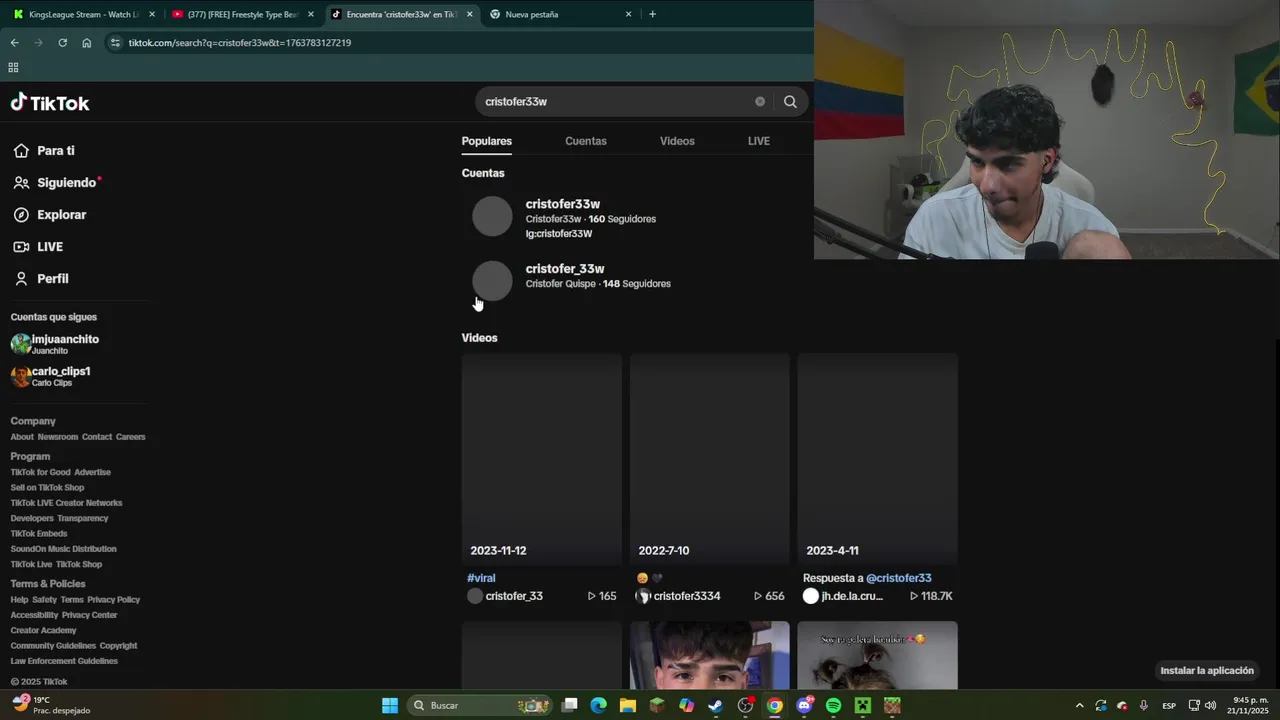This screenshot has height=720, width=1280.
Task: Open the video dated 2023-11-12
Action: (x=542, y=459)
